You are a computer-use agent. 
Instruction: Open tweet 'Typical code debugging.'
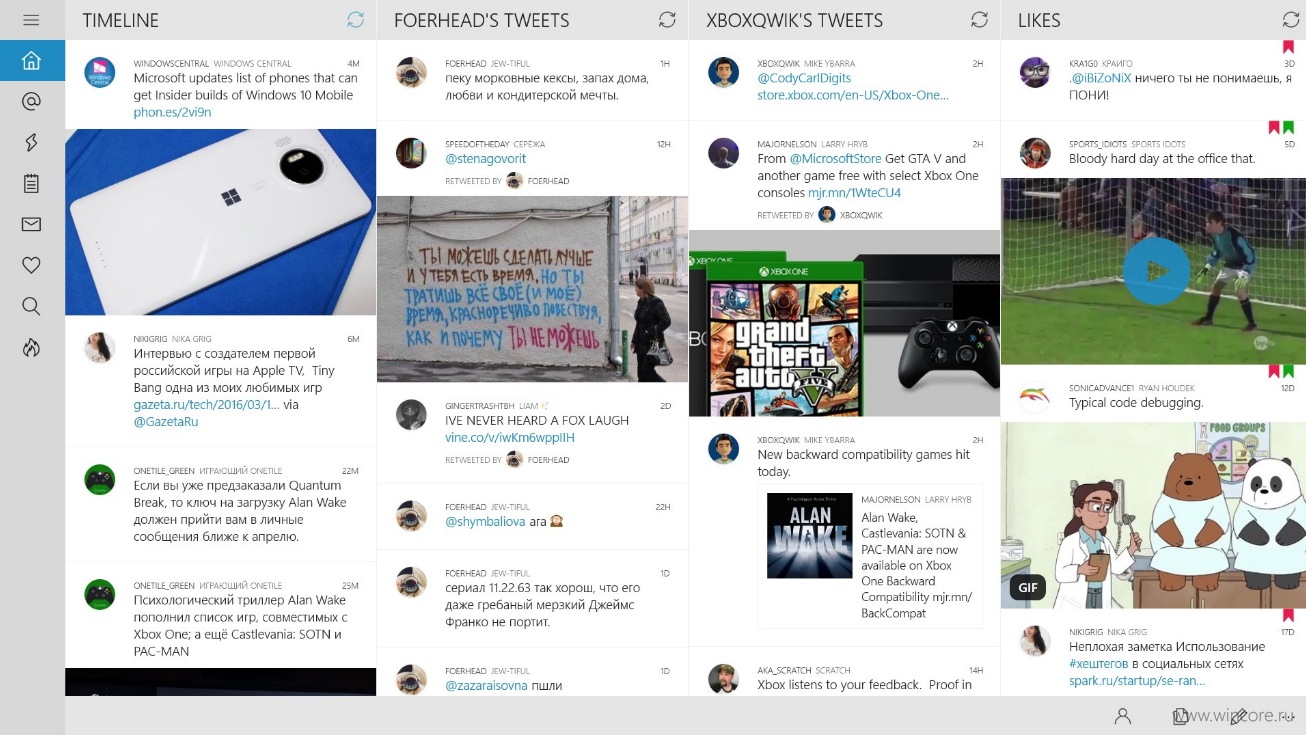[1135, 403]
